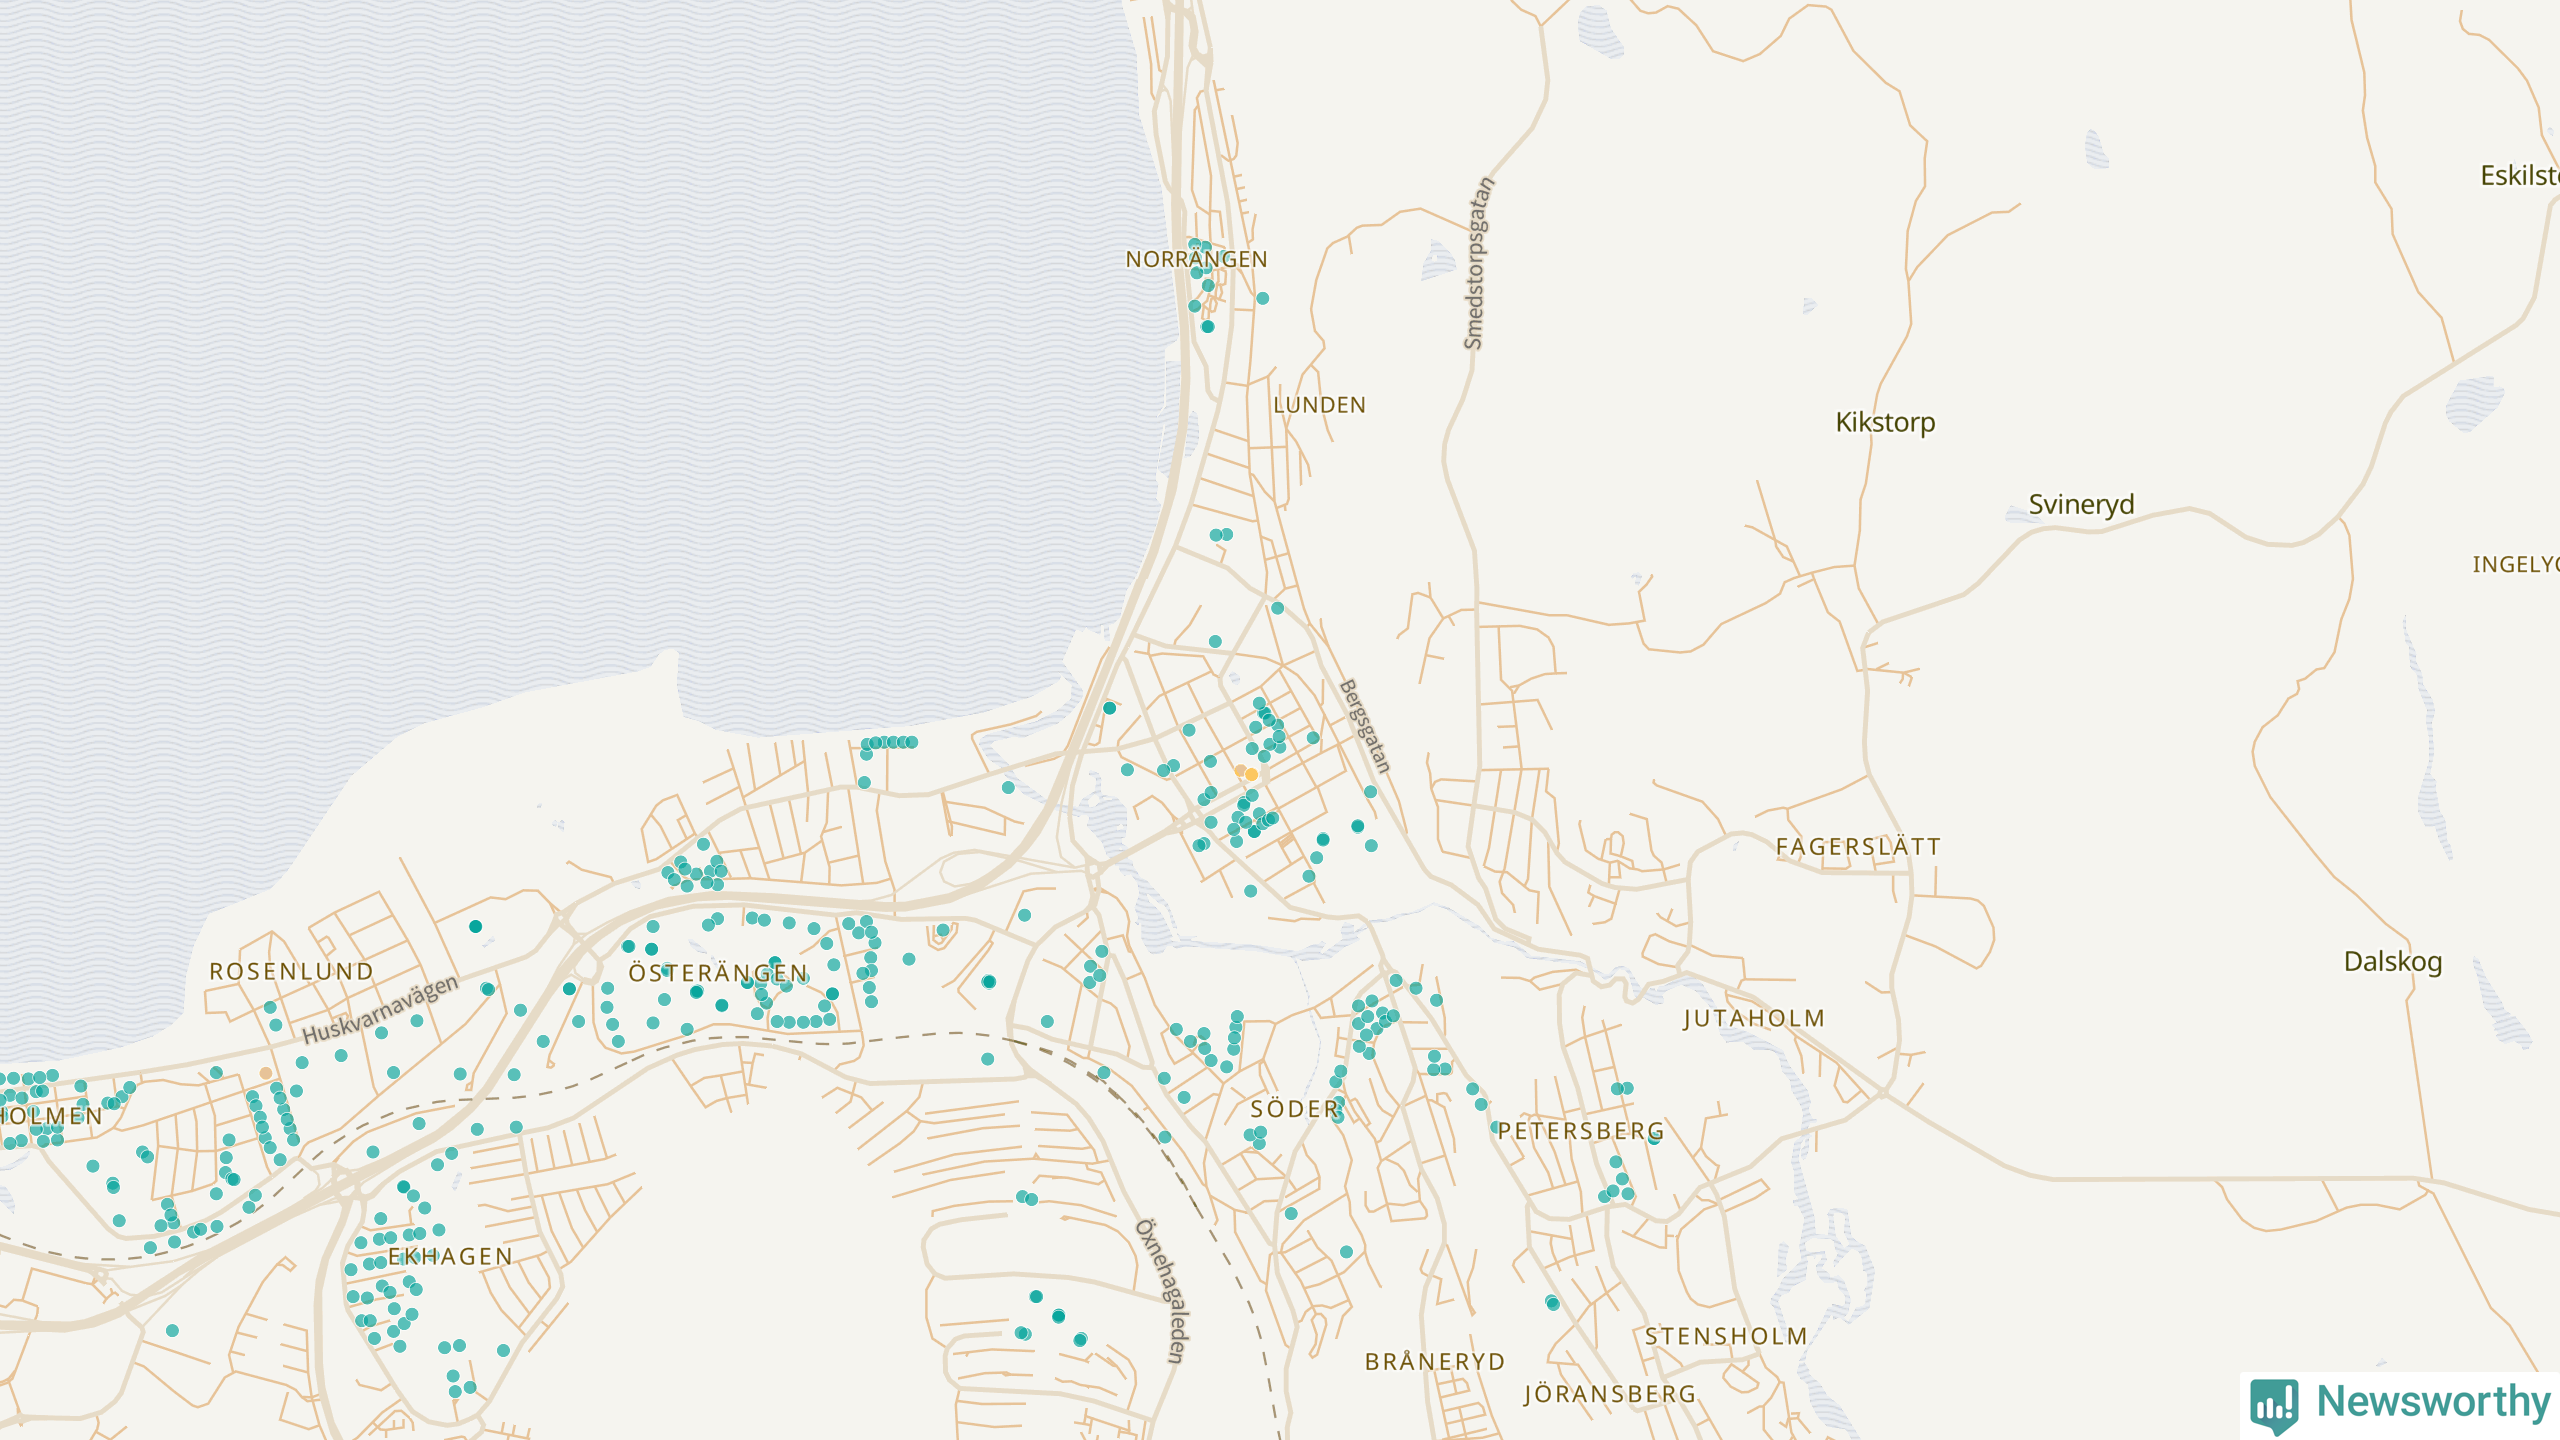2560x1440 pixels.
Task: Select the BRÅNERYD district label
Action: [1435, 1362]
